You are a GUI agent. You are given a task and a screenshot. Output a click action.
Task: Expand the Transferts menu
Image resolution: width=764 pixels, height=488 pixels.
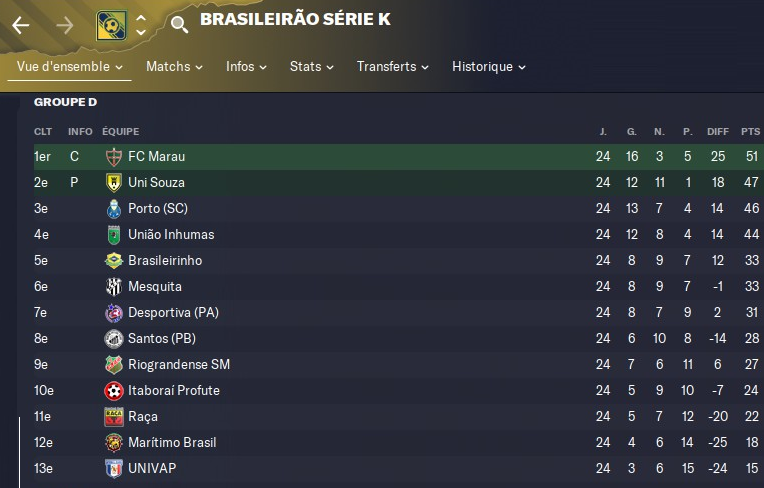392,67
